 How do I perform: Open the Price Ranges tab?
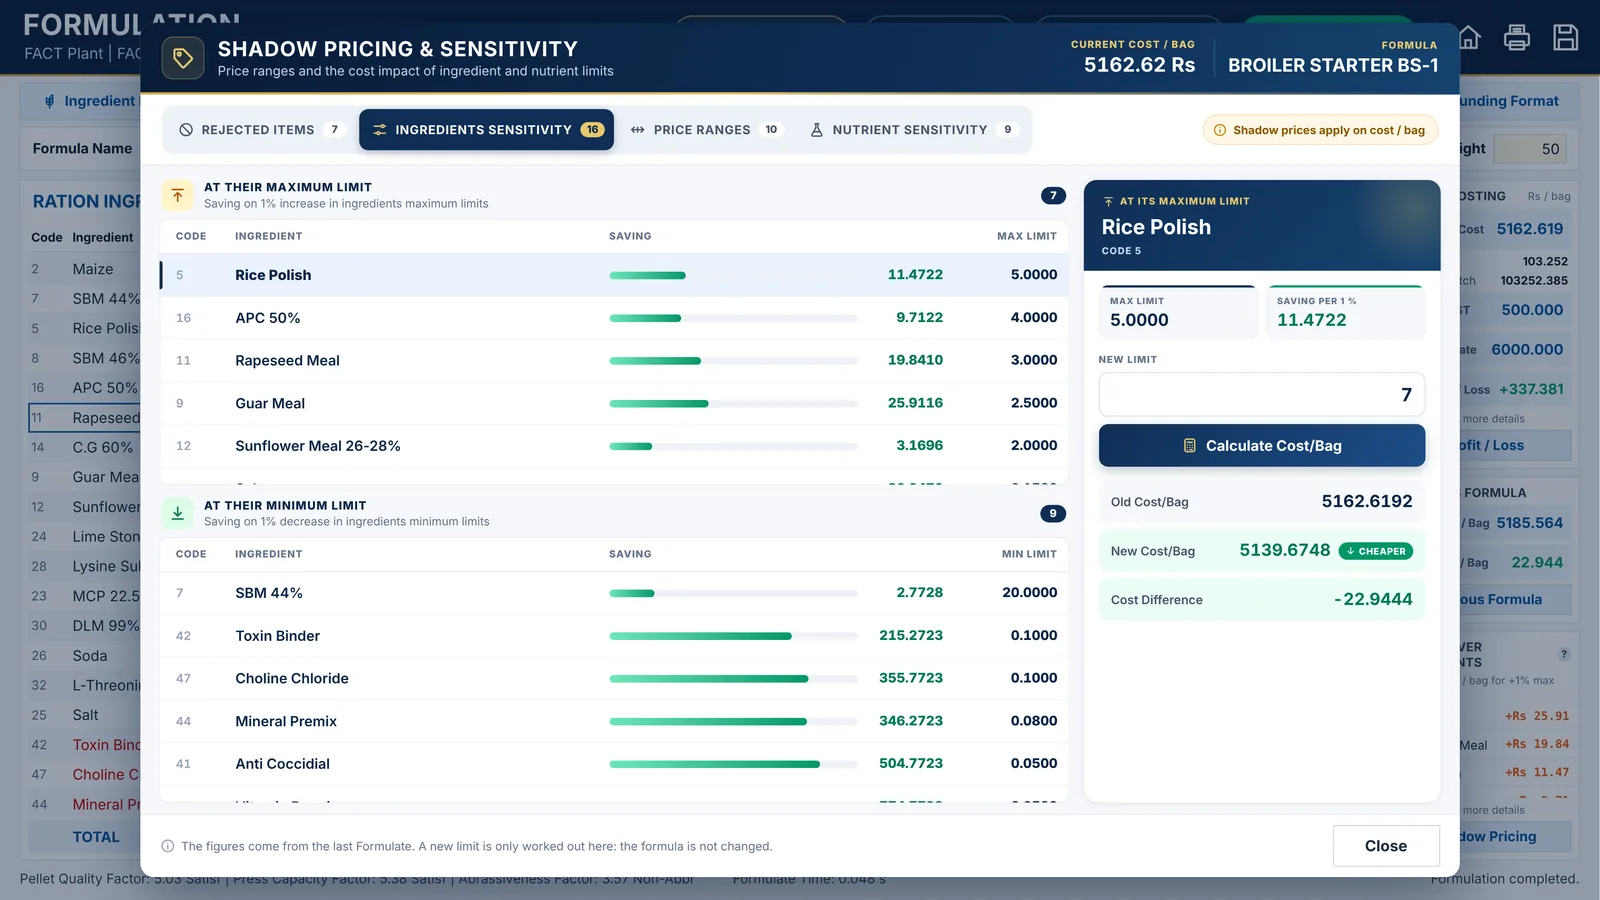pos(706,130)
